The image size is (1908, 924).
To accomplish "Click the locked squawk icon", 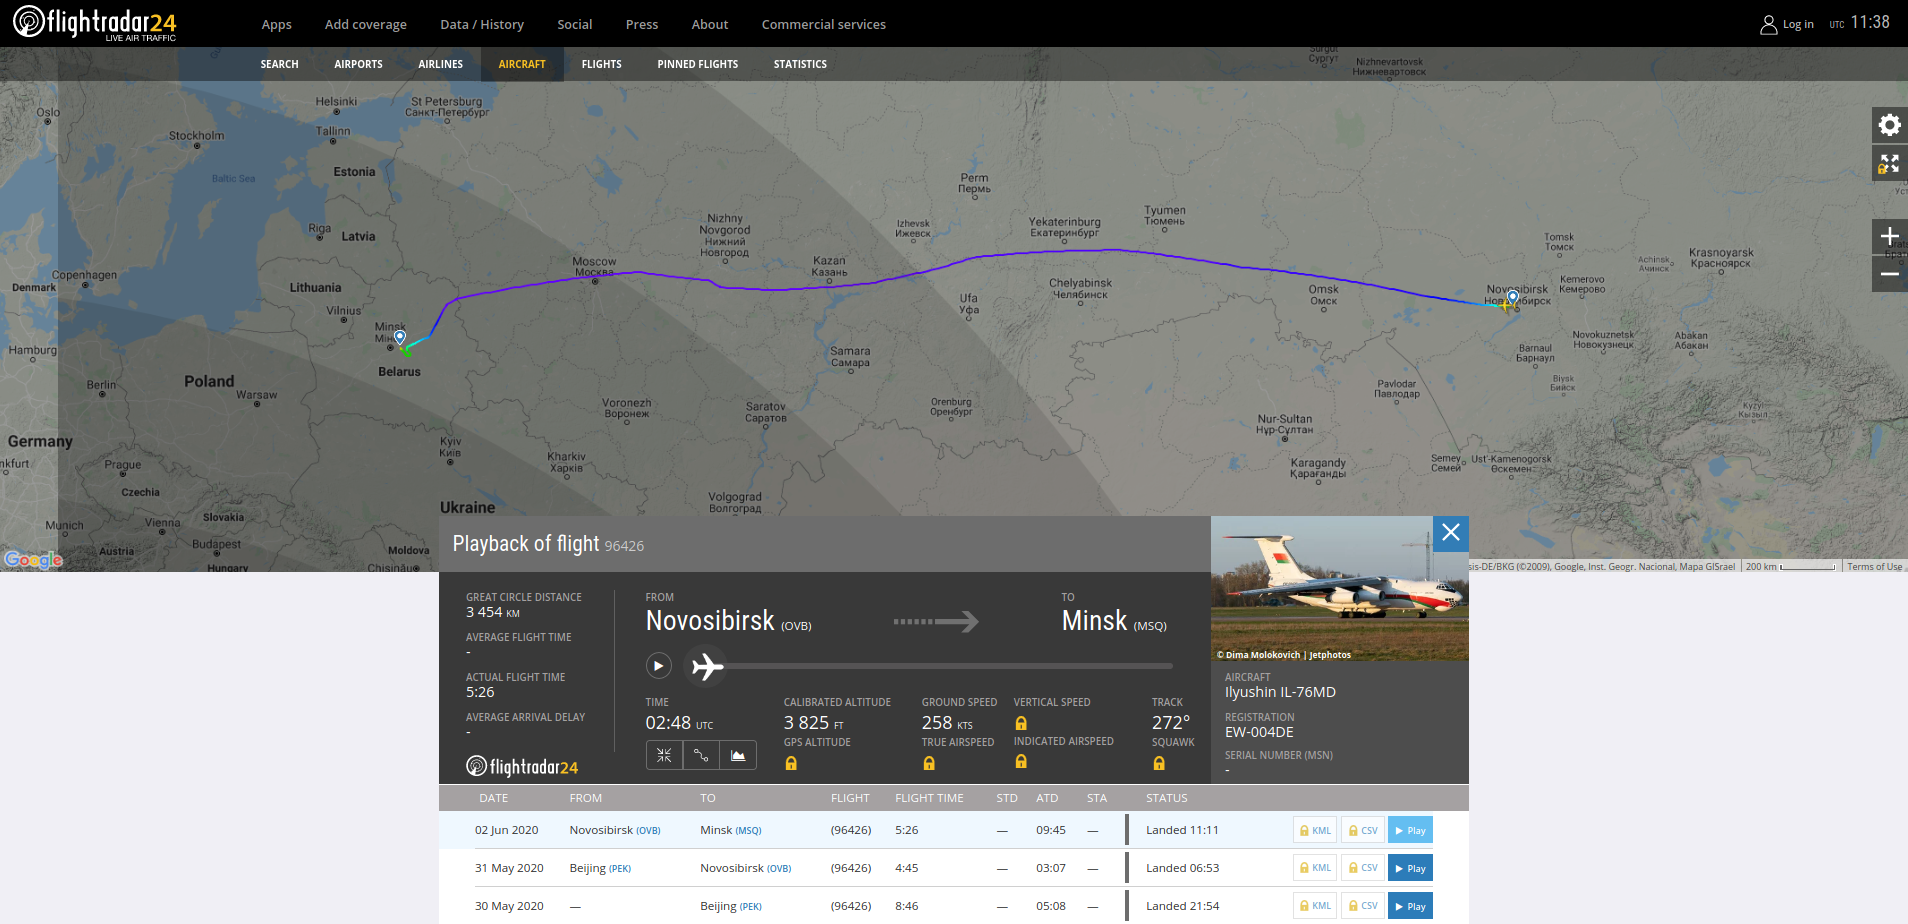I will click(1159, 763).
